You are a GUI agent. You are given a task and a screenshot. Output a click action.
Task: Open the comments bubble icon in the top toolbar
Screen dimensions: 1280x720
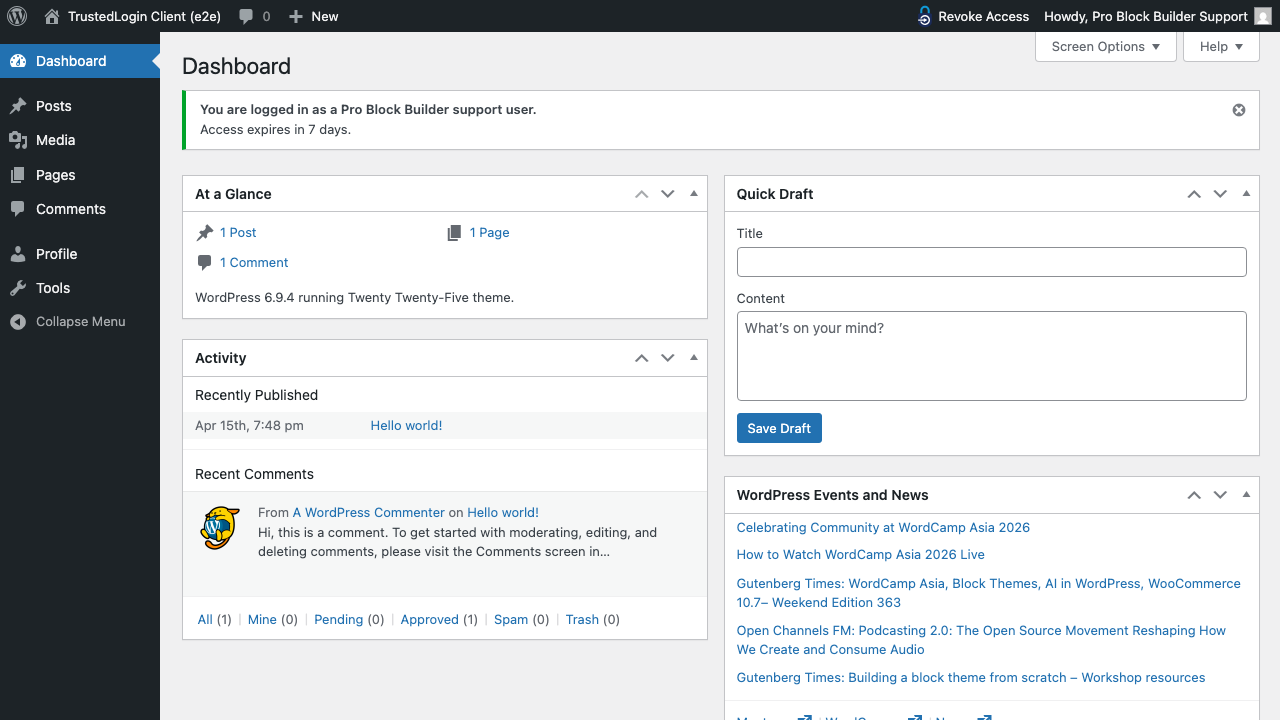pos(246,16)
